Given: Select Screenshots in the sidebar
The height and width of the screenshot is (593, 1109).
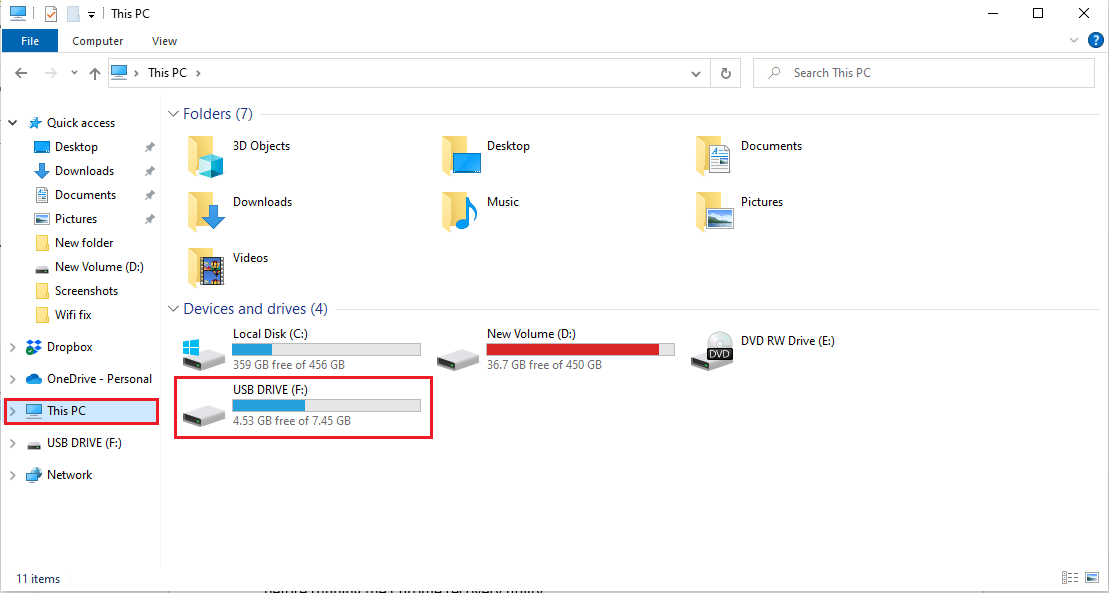Looking at the screenshot, I should [86, 292].
